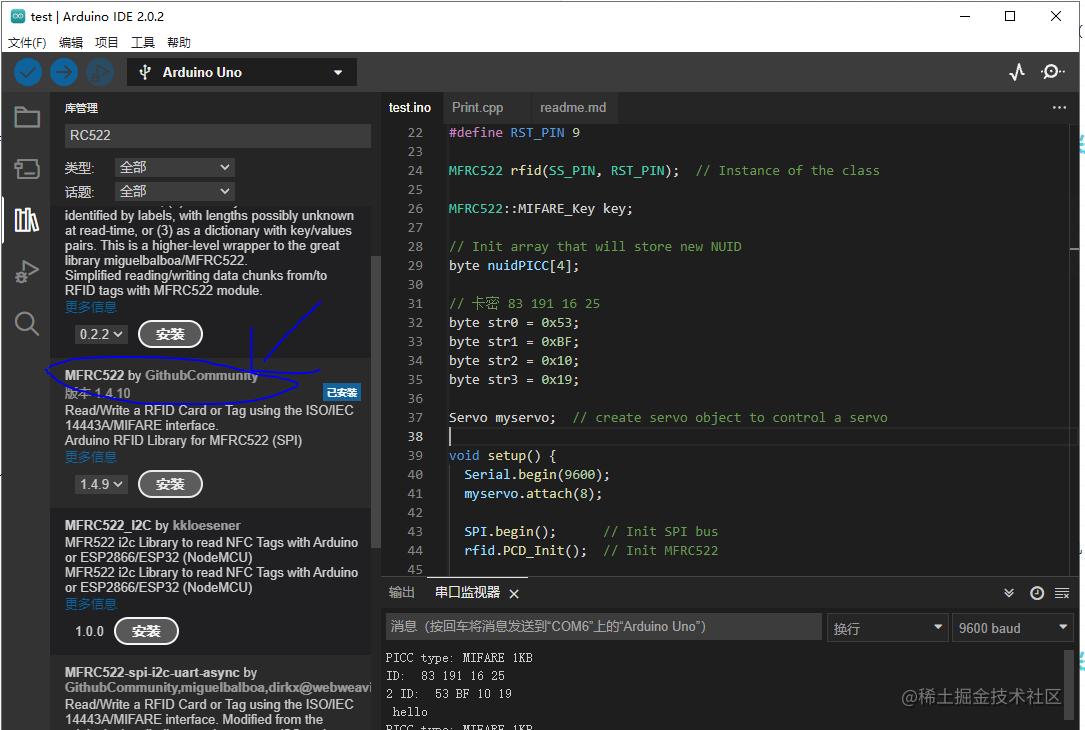Clear serial output with the lines icon
Image resolution: width=1085 pixels, height=730 pixels.
[1062, 593]
